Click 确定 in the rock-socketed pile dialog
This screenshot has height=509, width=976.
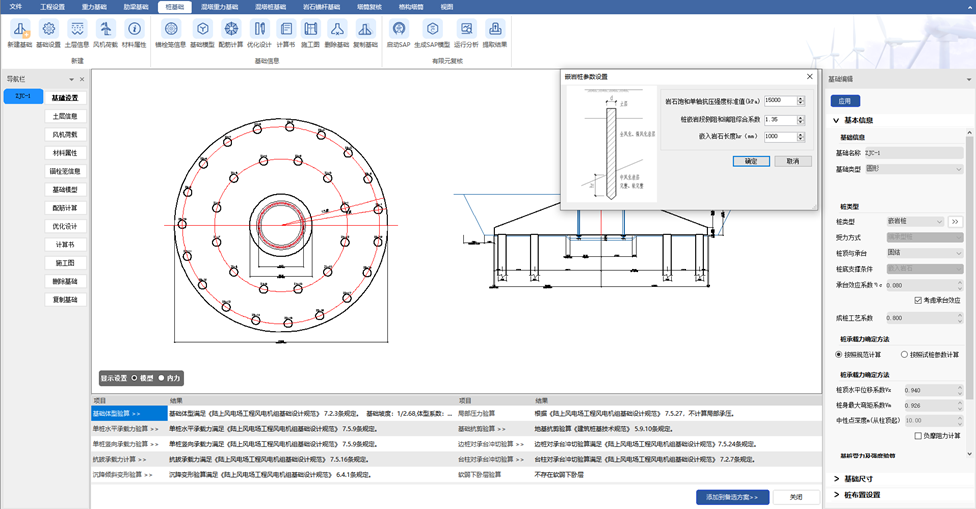[x=751, y=160]
